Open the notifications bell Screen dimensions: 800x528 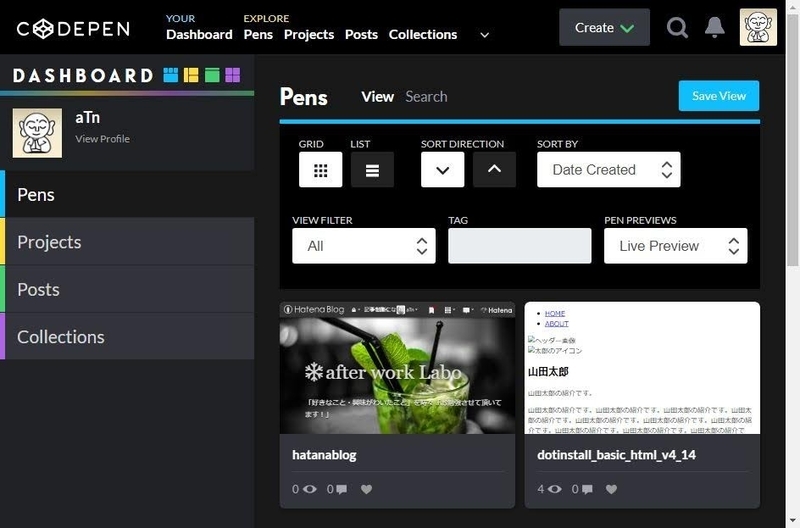tap(715, 28)
